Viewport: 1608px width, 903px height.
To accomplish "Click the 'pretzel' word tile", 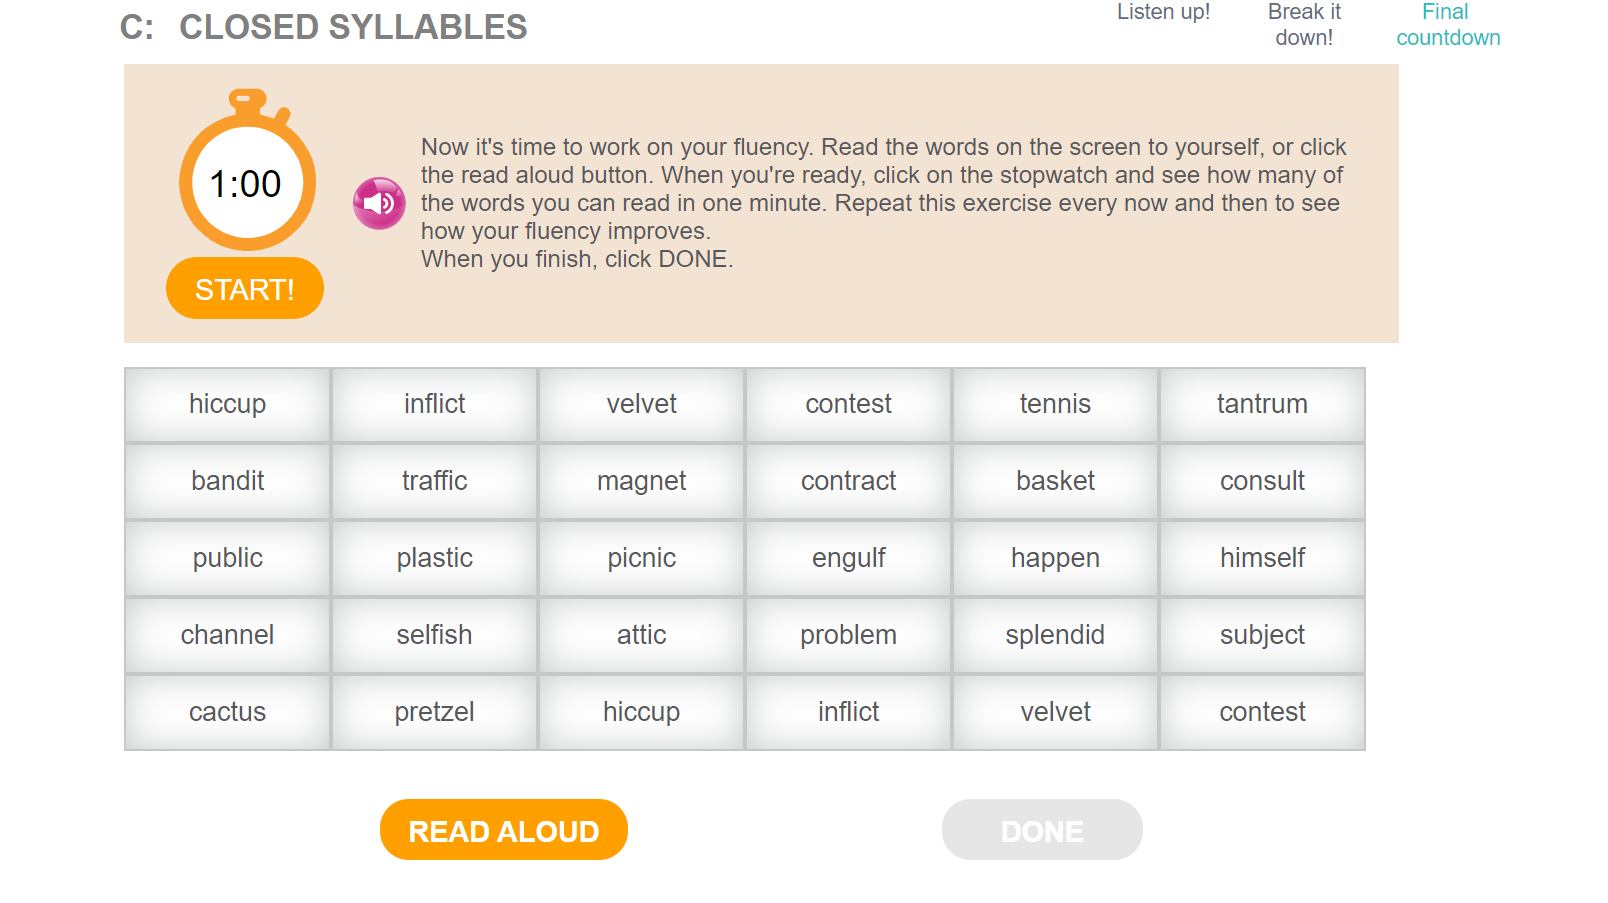I will point(434,713).
